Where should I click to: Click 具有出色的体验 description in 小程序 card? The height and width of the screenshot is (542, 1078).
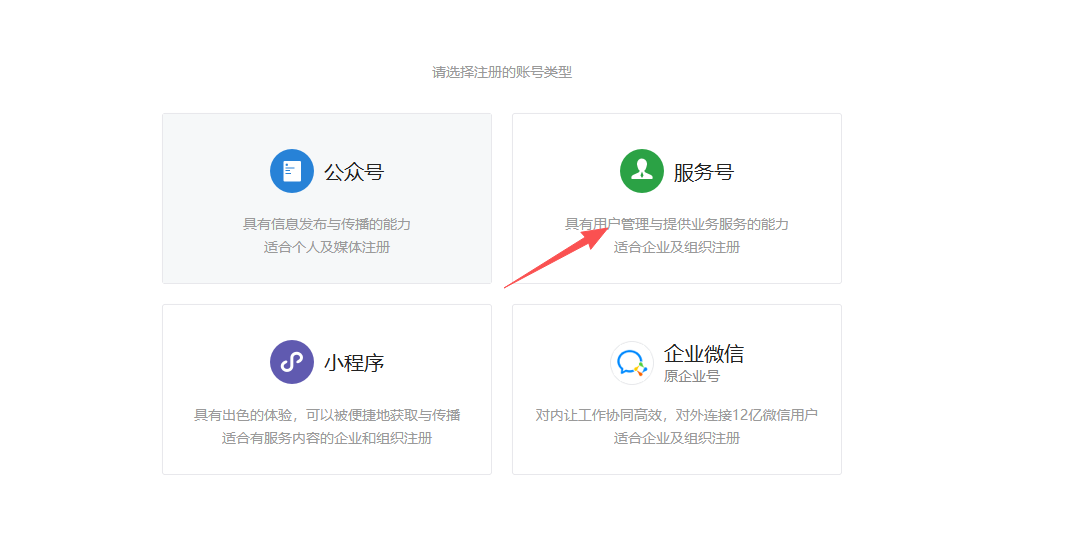click(327, 415)
